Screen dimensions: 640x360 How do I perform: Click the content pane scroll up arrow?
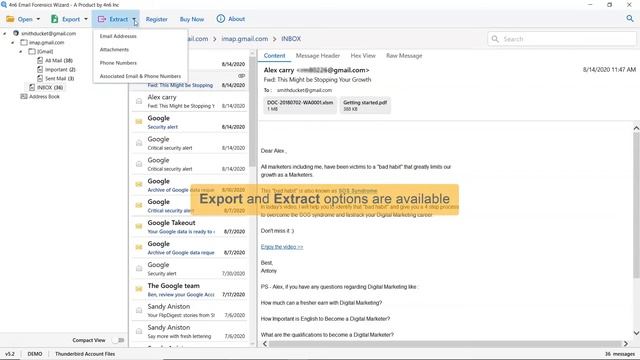pyautogui.click(x=636, y=128)
